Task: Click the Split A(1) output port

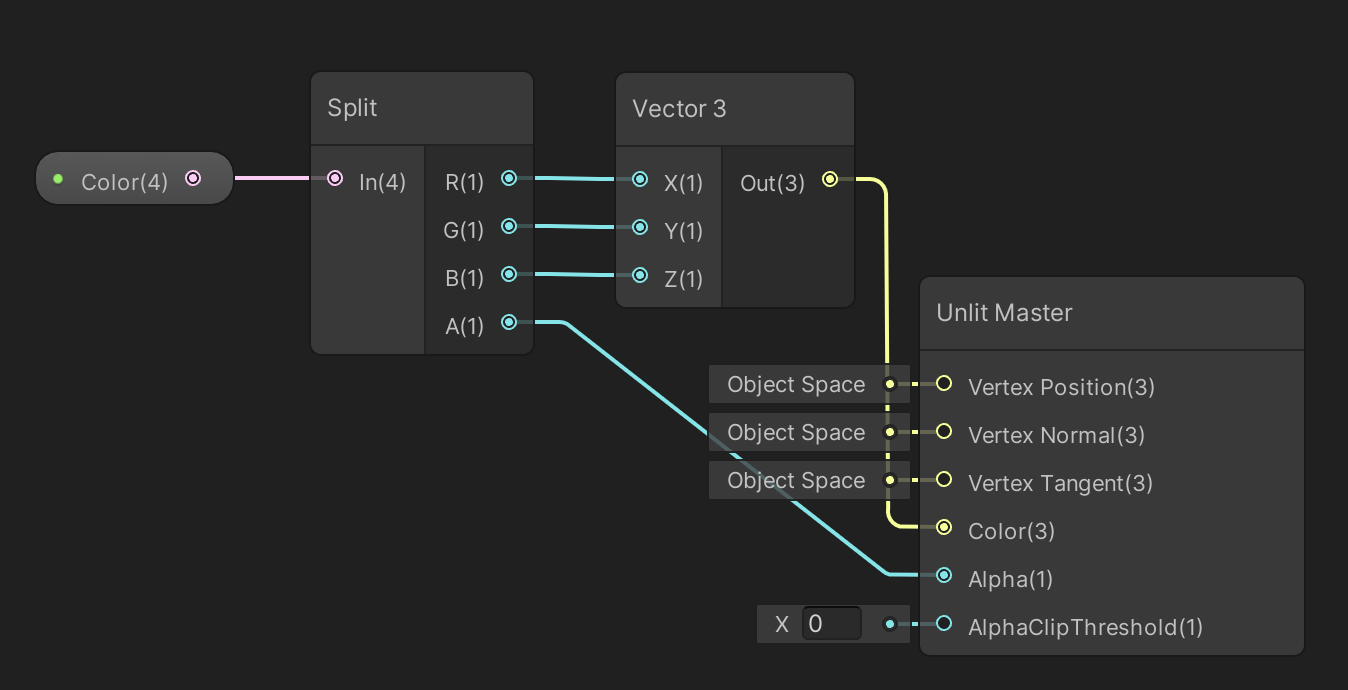Action: (509, 322)
